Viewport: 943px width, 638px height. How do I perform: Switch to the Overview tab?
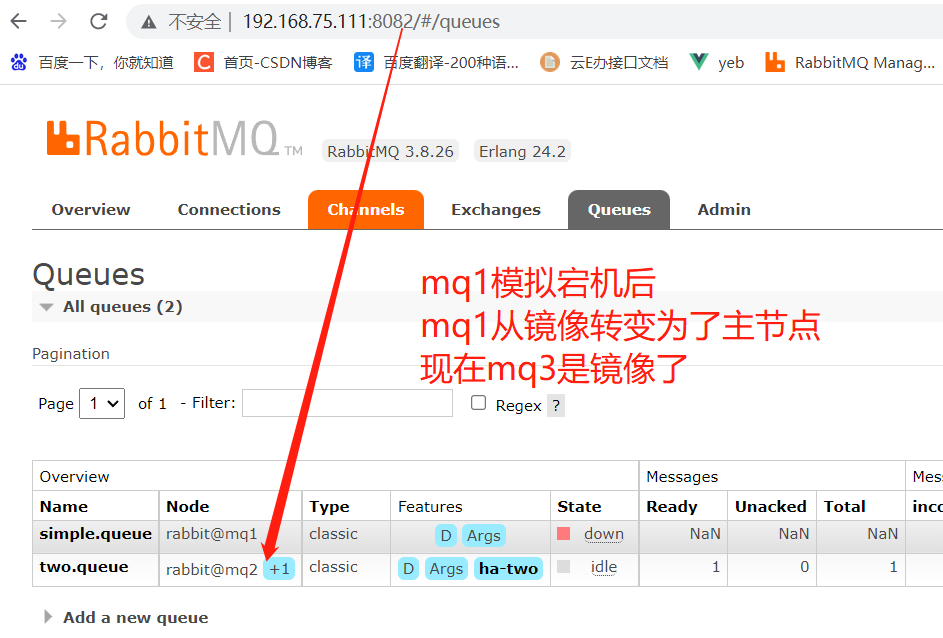point(91,209)
